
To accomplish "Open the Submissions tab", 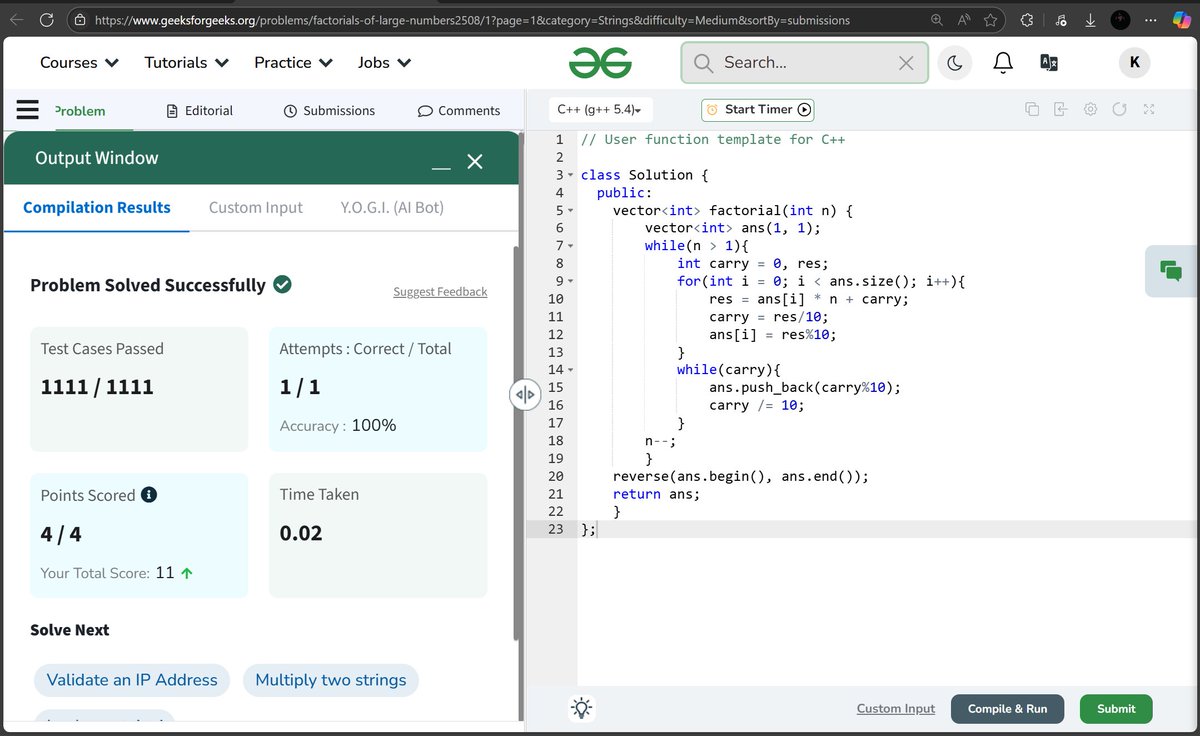I will [x=329, y=111].
